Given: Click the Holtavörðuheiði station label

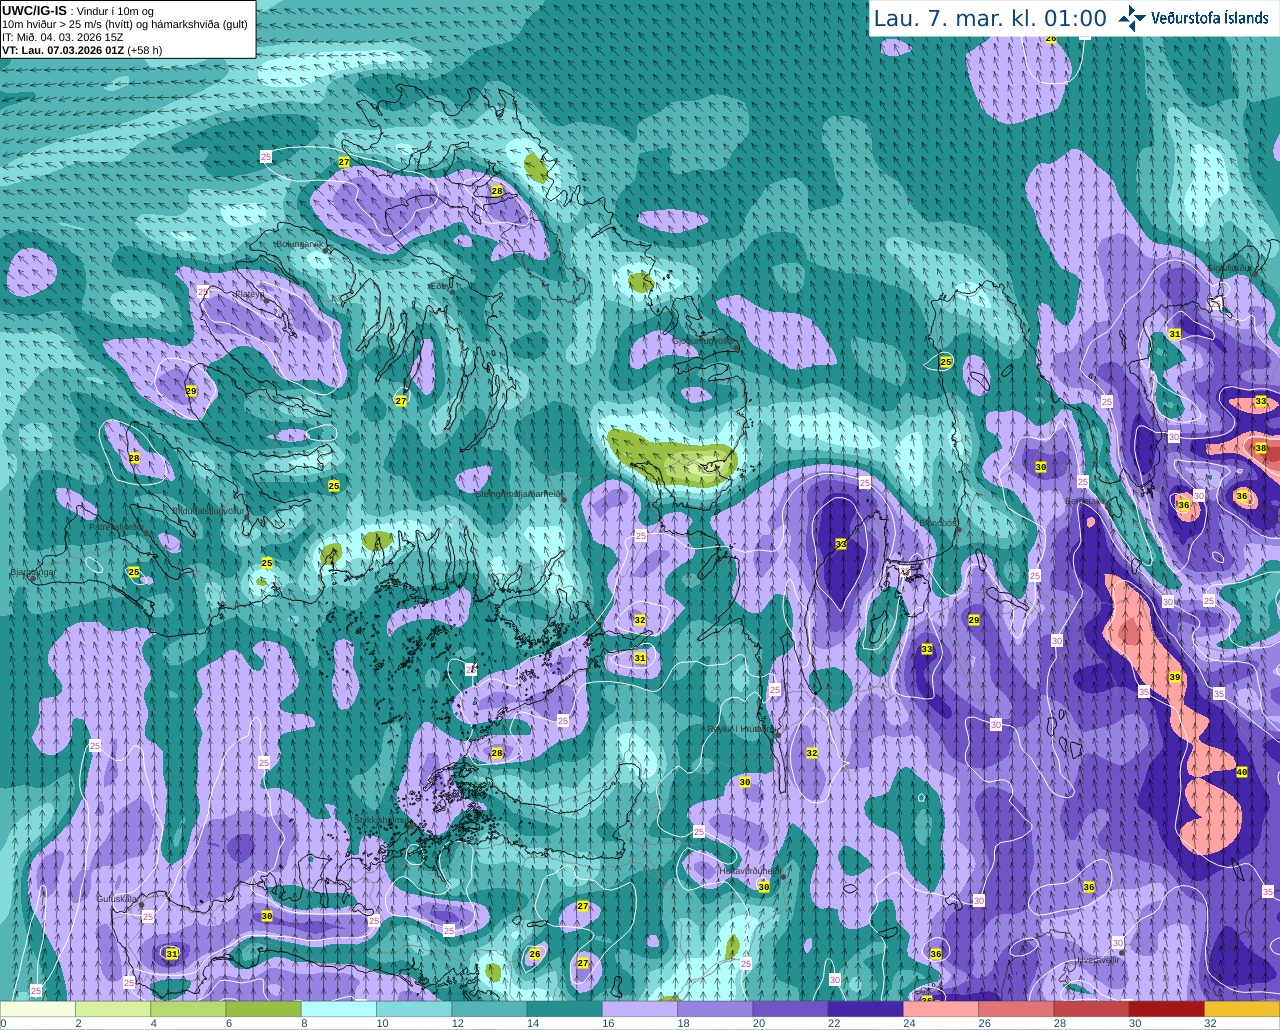Looking at the screenshot, I should [750, 871].
